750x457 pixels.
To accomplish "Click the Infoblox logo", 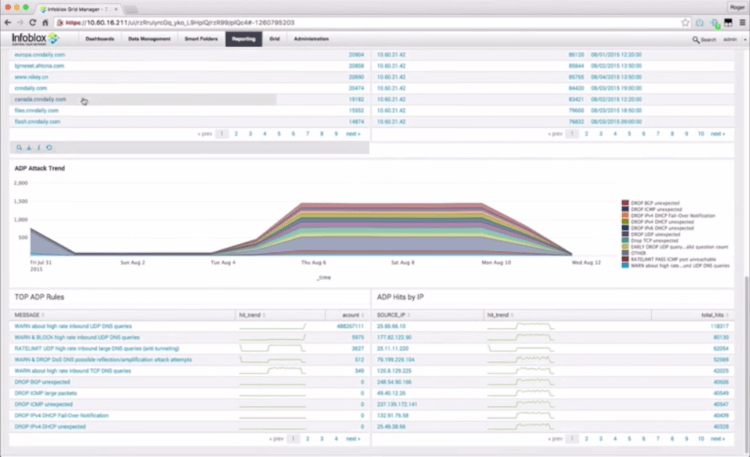I will [x=30, y=38].
